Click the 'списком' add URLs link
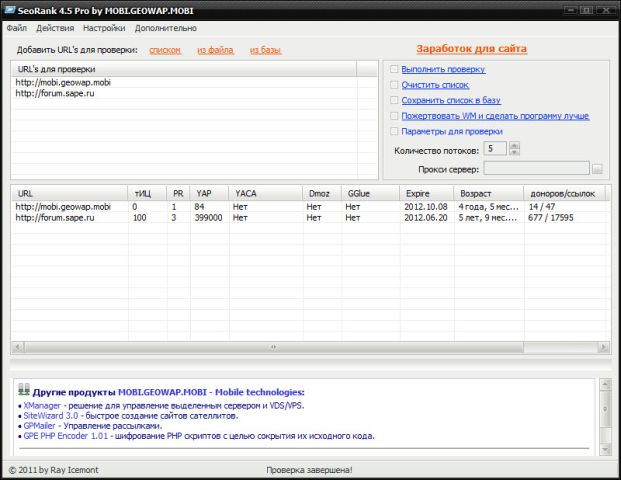This screenshot has height=480, width=621. 165,49
